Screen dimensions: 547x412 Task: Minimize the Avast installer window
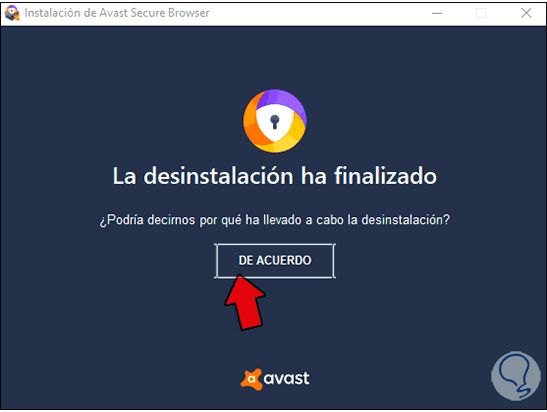[x=437, y=13]
